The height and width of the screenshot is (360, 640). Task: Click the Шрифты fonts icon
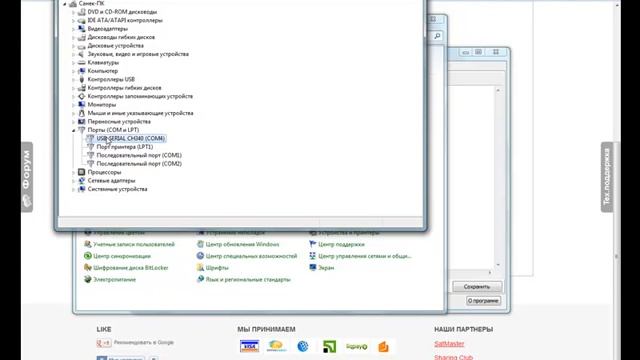coord(200,268)
